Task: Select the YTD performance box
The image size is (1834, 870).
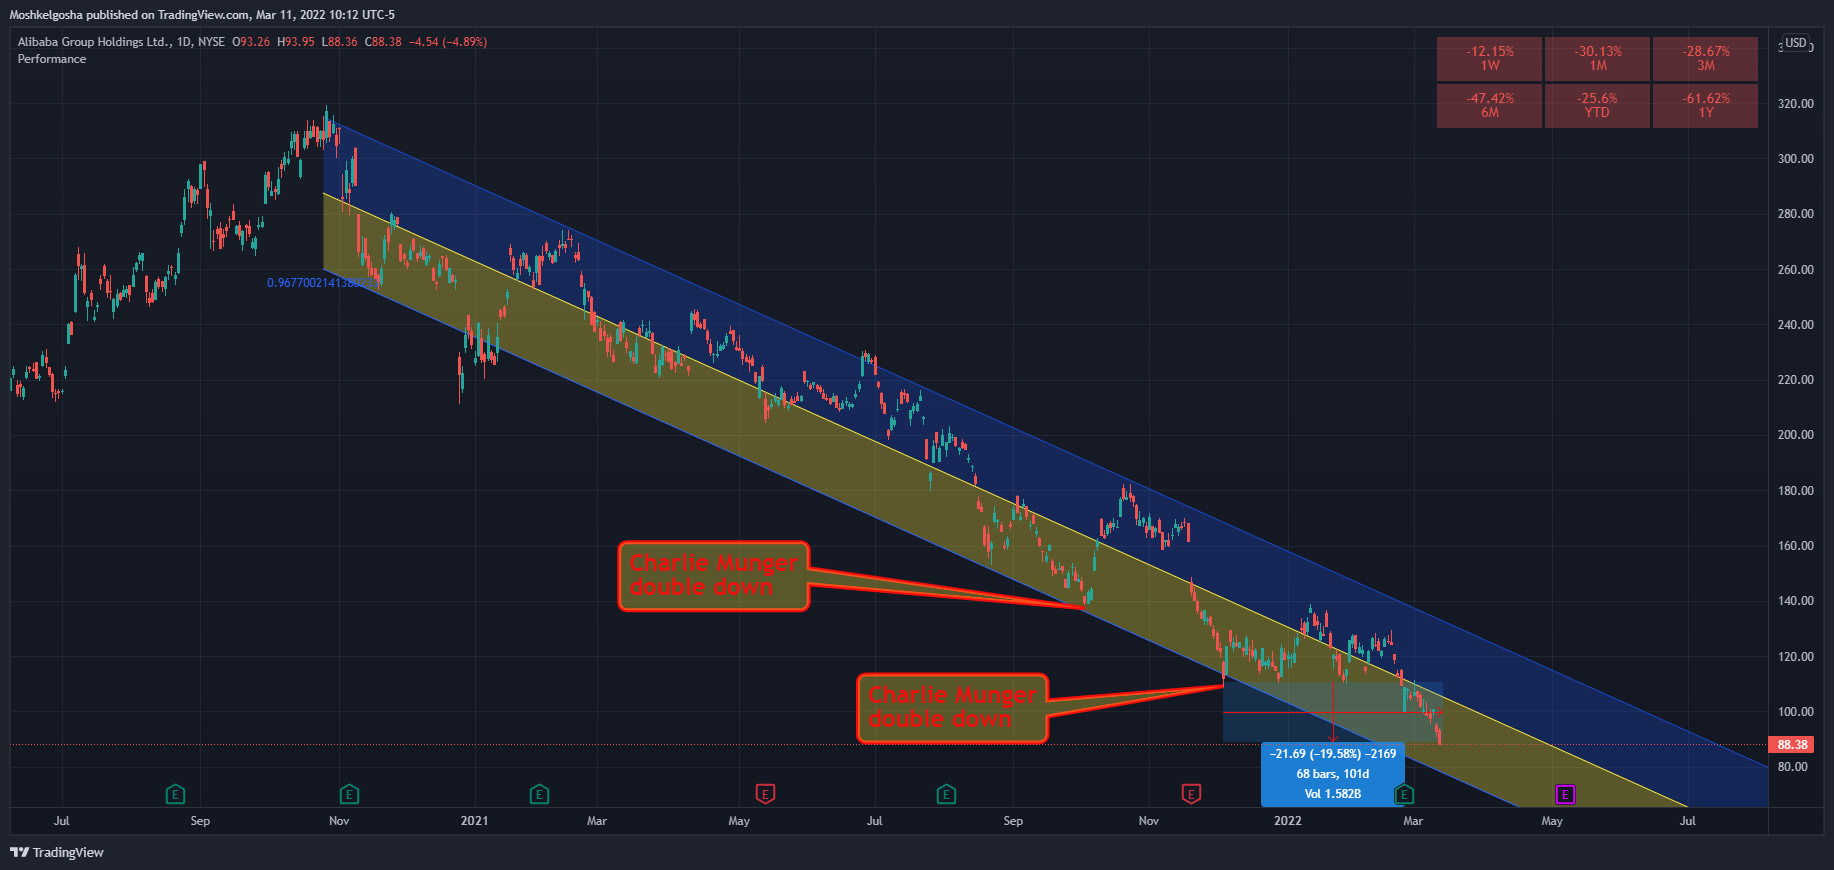Action: point(1597,106)
